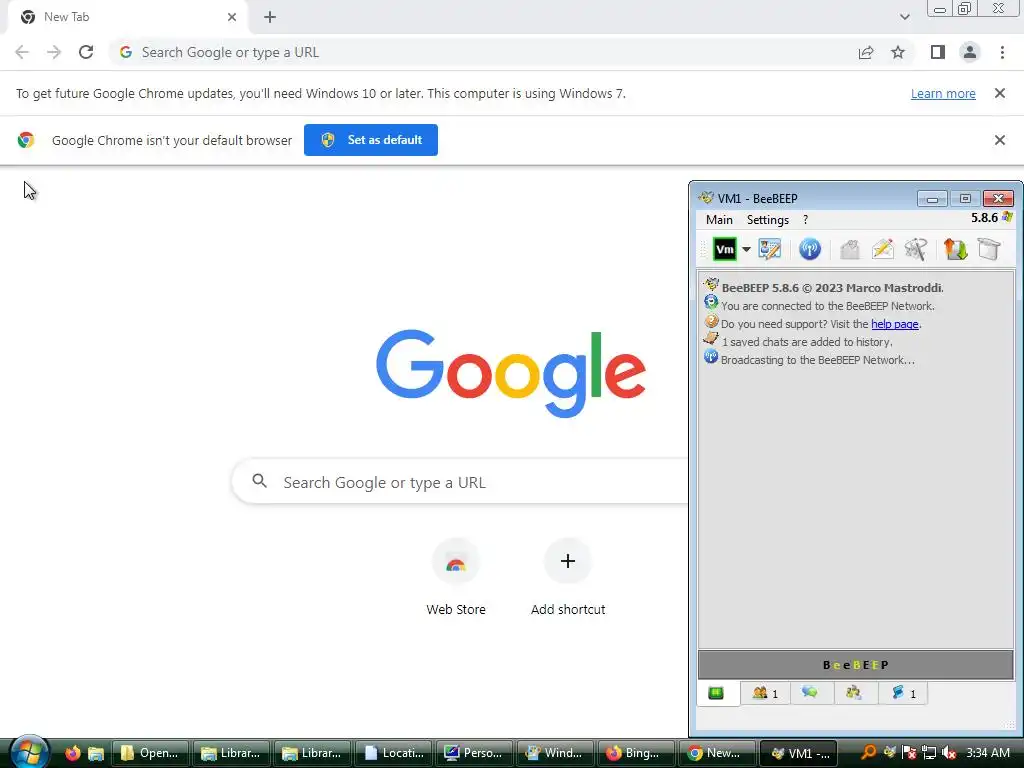Dismiss the default browser infobar
Viewport: 1024px width, 768px height.
[x=999, y=140]
